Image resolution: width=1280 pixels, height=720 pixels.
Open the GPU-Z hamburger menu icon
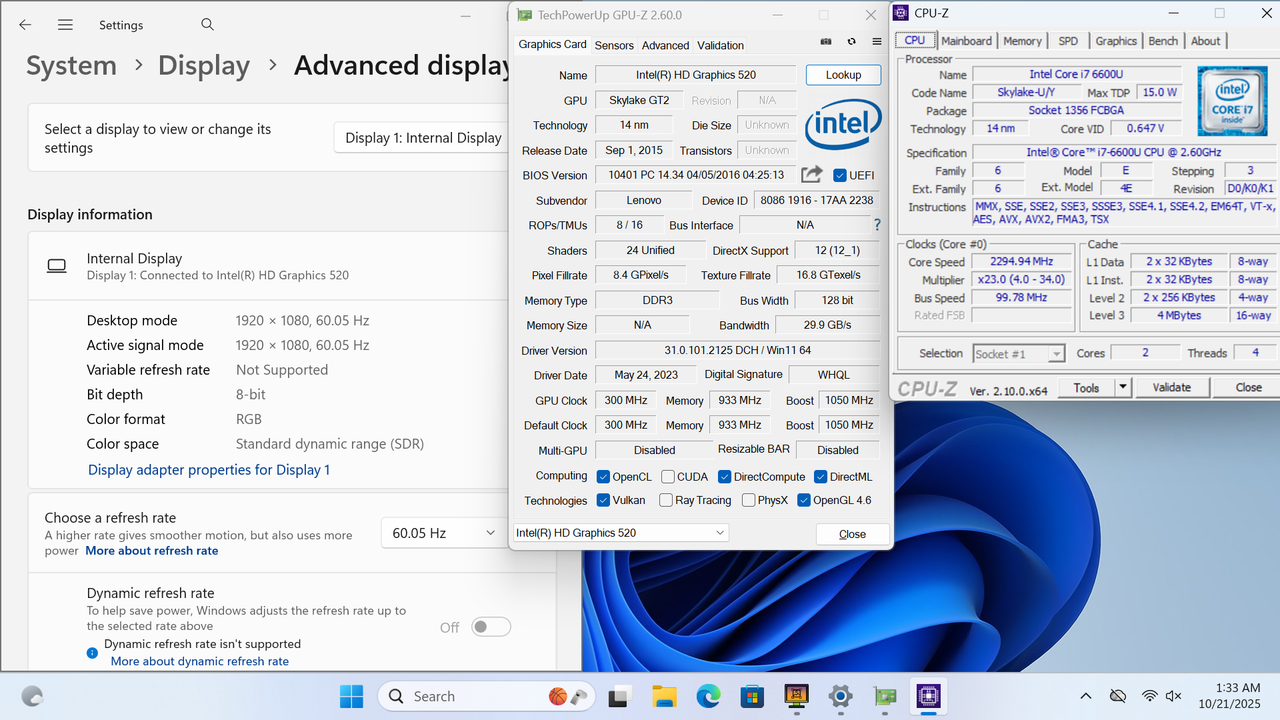coord(876,41)
